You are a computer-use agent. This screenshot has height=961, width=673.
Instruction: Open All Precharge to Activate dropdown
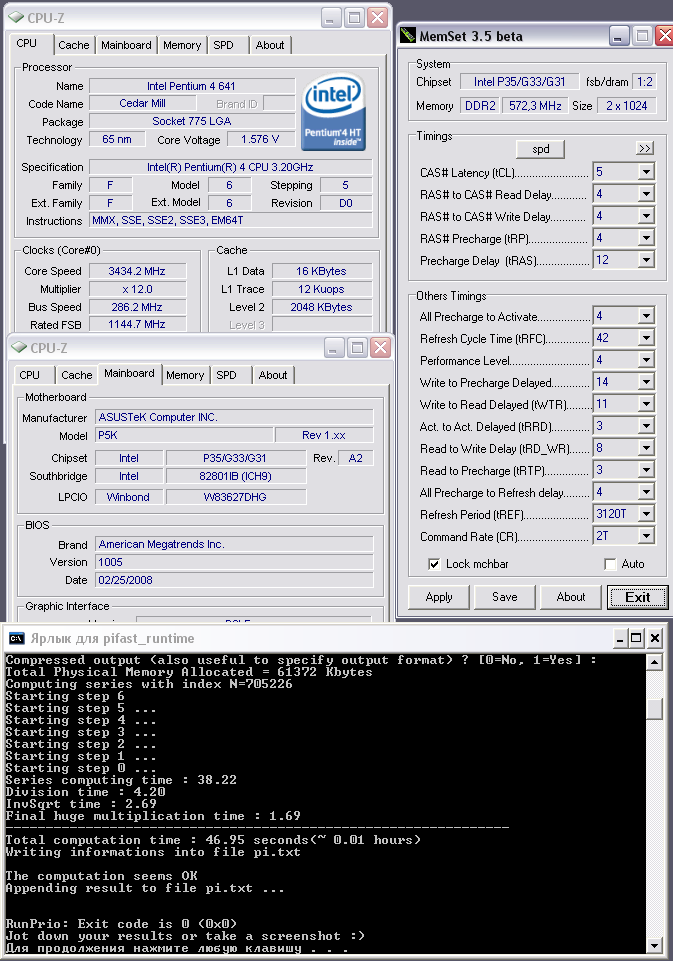click(646, 316)
